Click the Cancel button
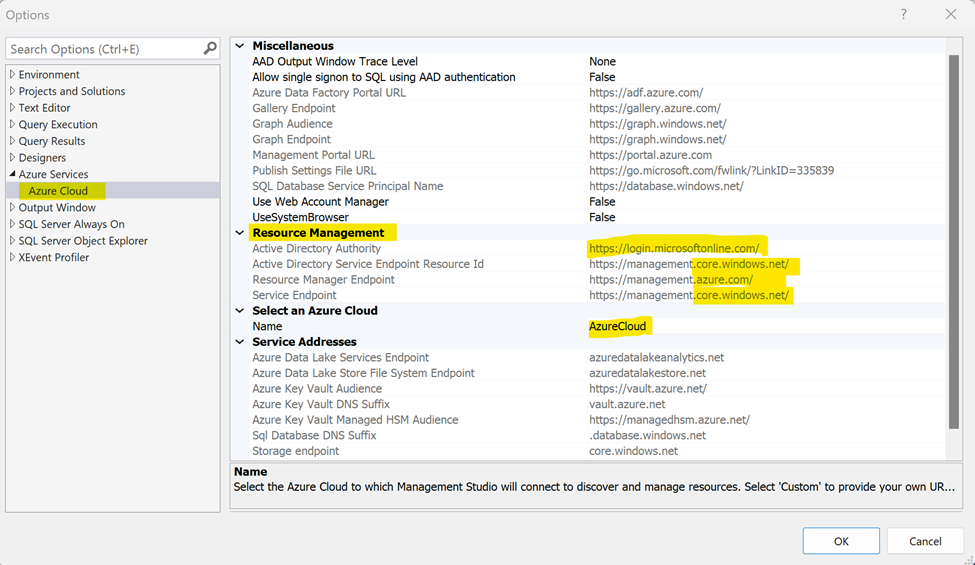 (925, 541)
